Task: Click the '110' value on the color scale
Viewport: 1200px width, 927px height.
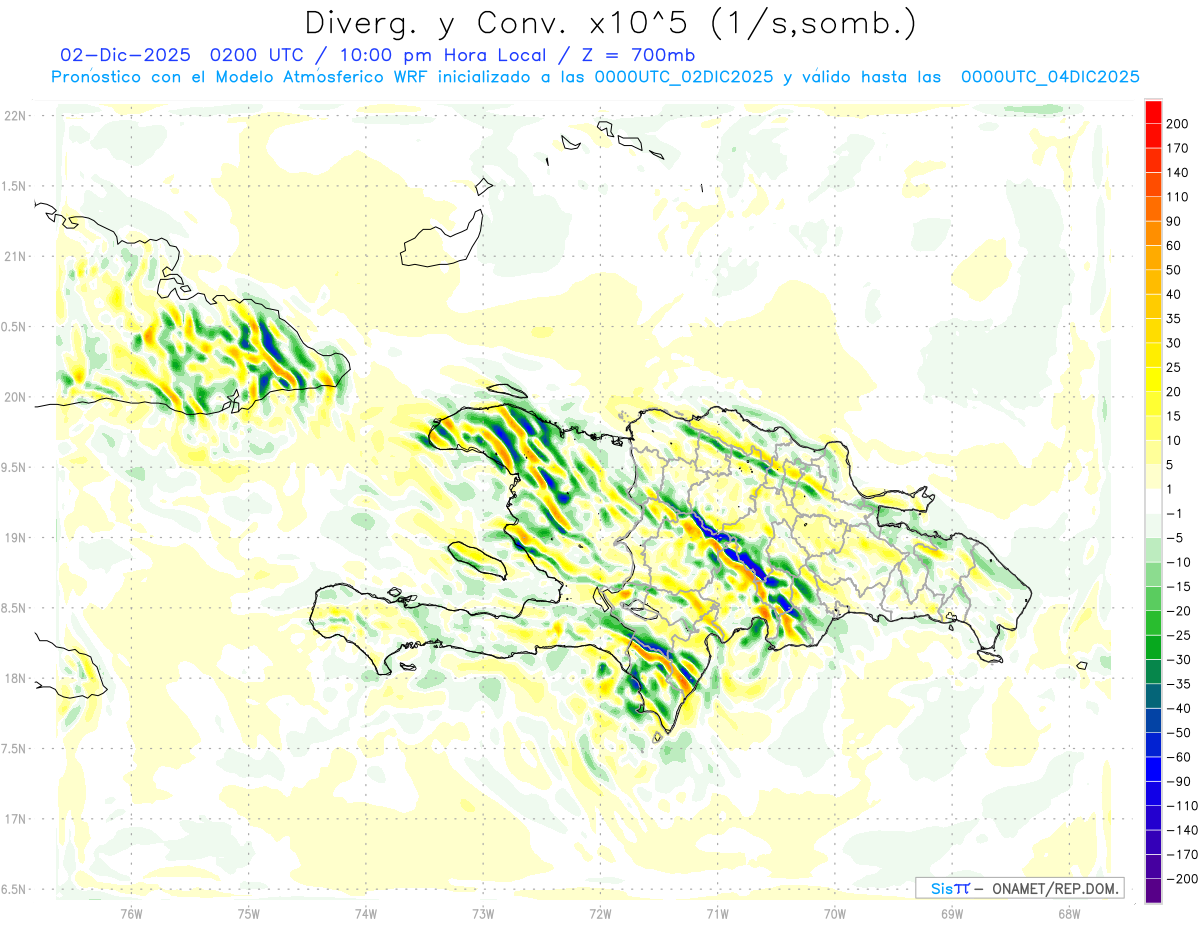Action: (x=1177, y=197)
